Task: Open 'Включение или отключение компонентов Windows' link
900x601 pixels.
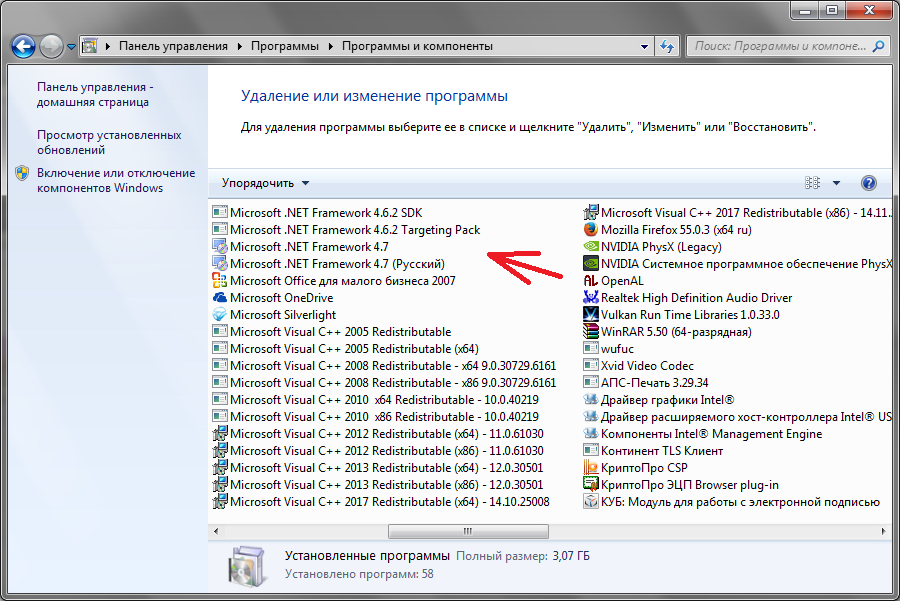Action: (116, 180)
